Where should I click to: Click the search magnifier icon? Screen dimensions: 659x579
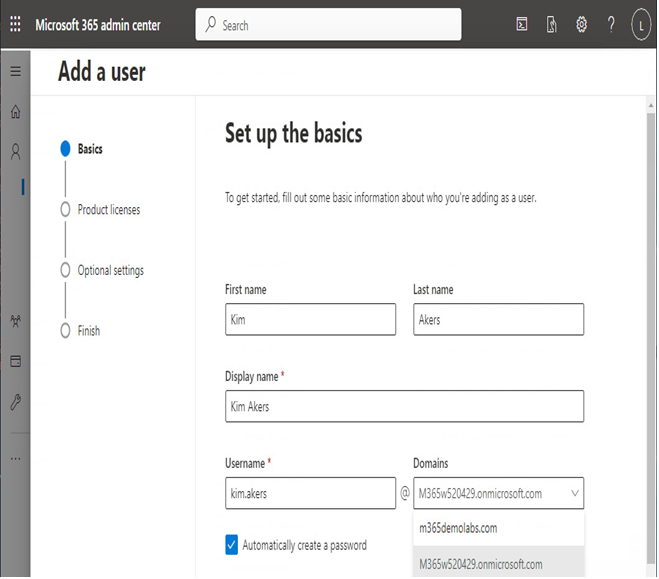[x=211, y=24]
